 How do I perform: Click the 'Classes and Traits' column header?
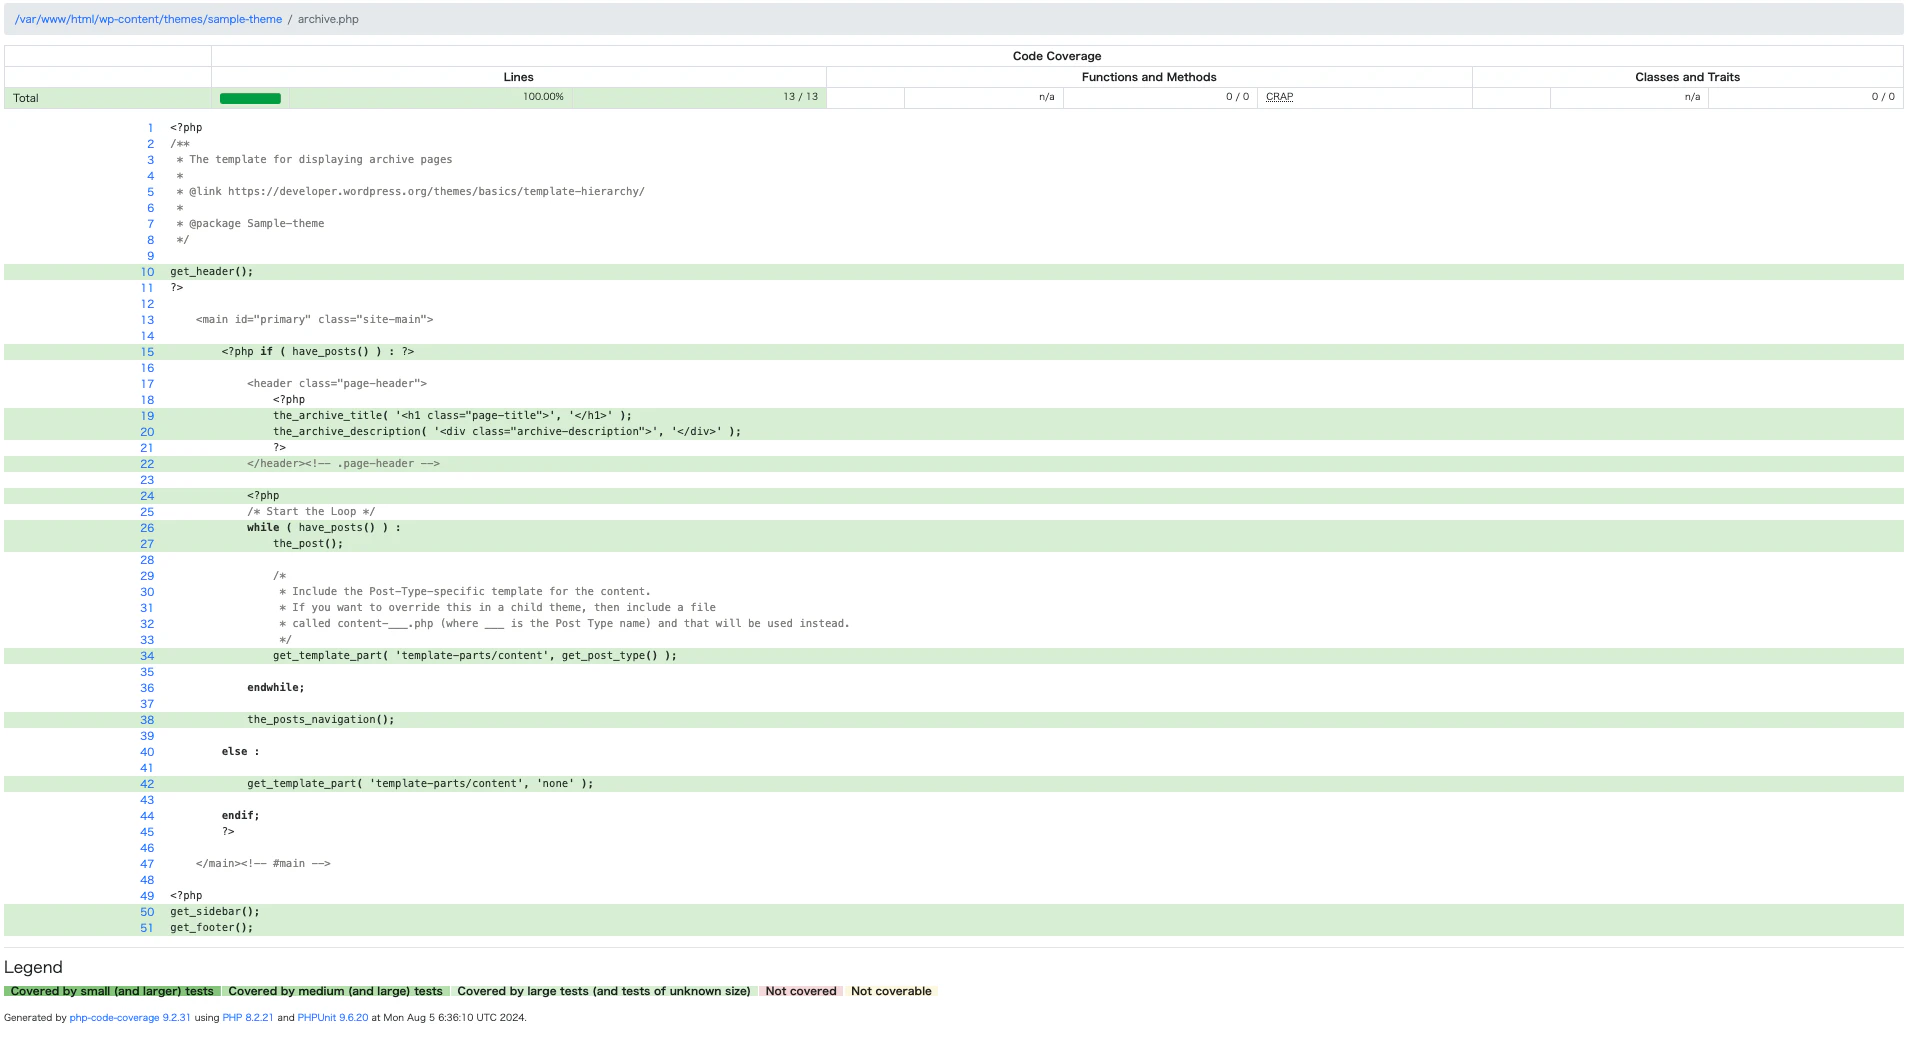1687,77
